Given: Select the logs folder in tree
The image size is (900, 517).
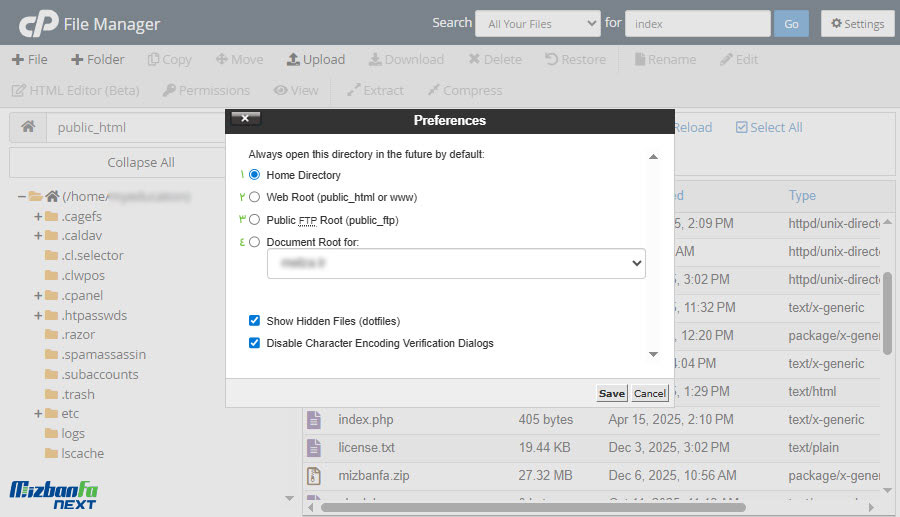Looking at the screenshot, I should coord(73,433).
